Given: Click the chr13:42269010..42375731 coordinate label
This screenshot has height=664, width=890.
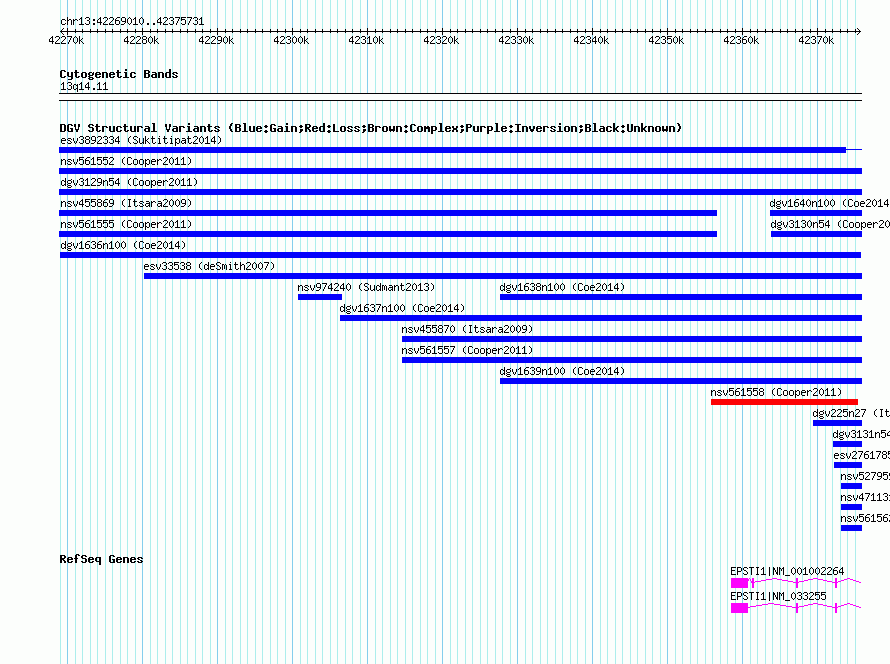Looking at the screenshot, I should (132, 21).
